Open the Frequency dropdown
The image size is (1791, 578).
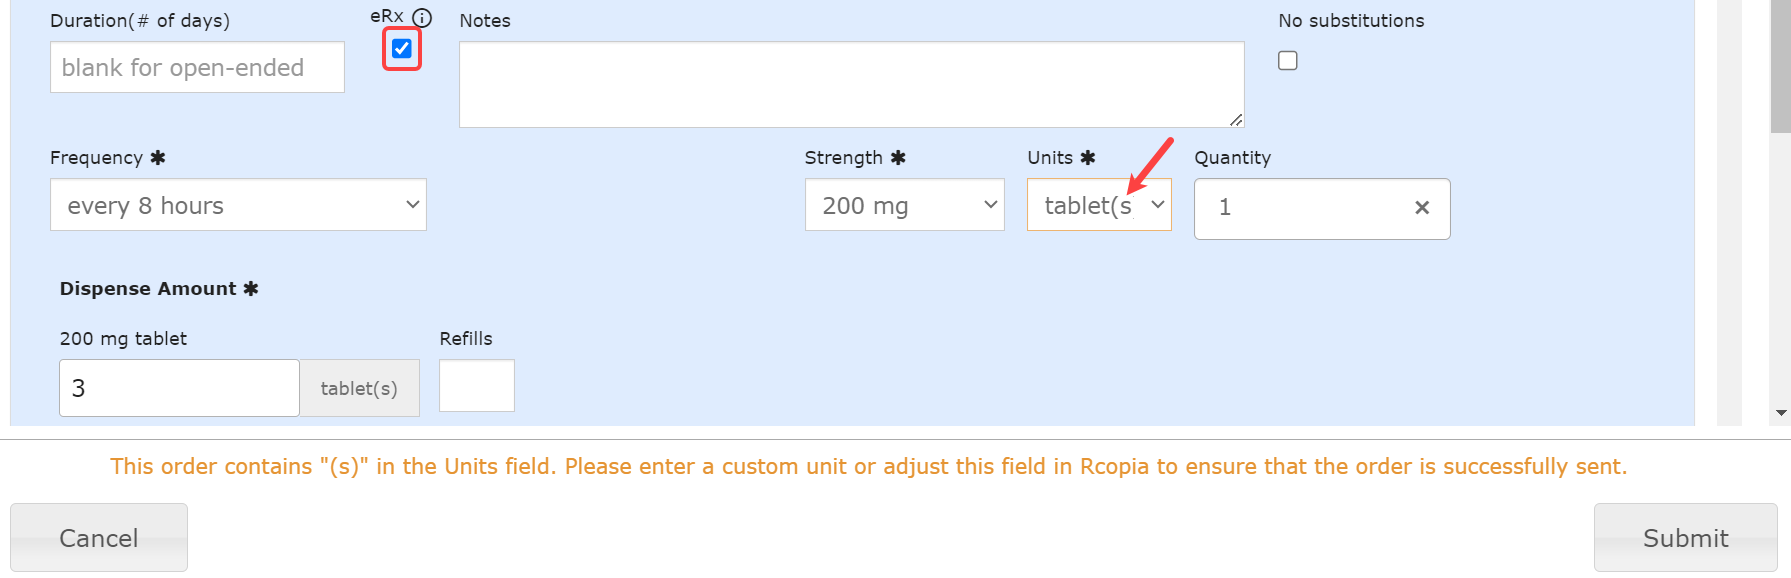pyautogui.click(x=238, y=205)
